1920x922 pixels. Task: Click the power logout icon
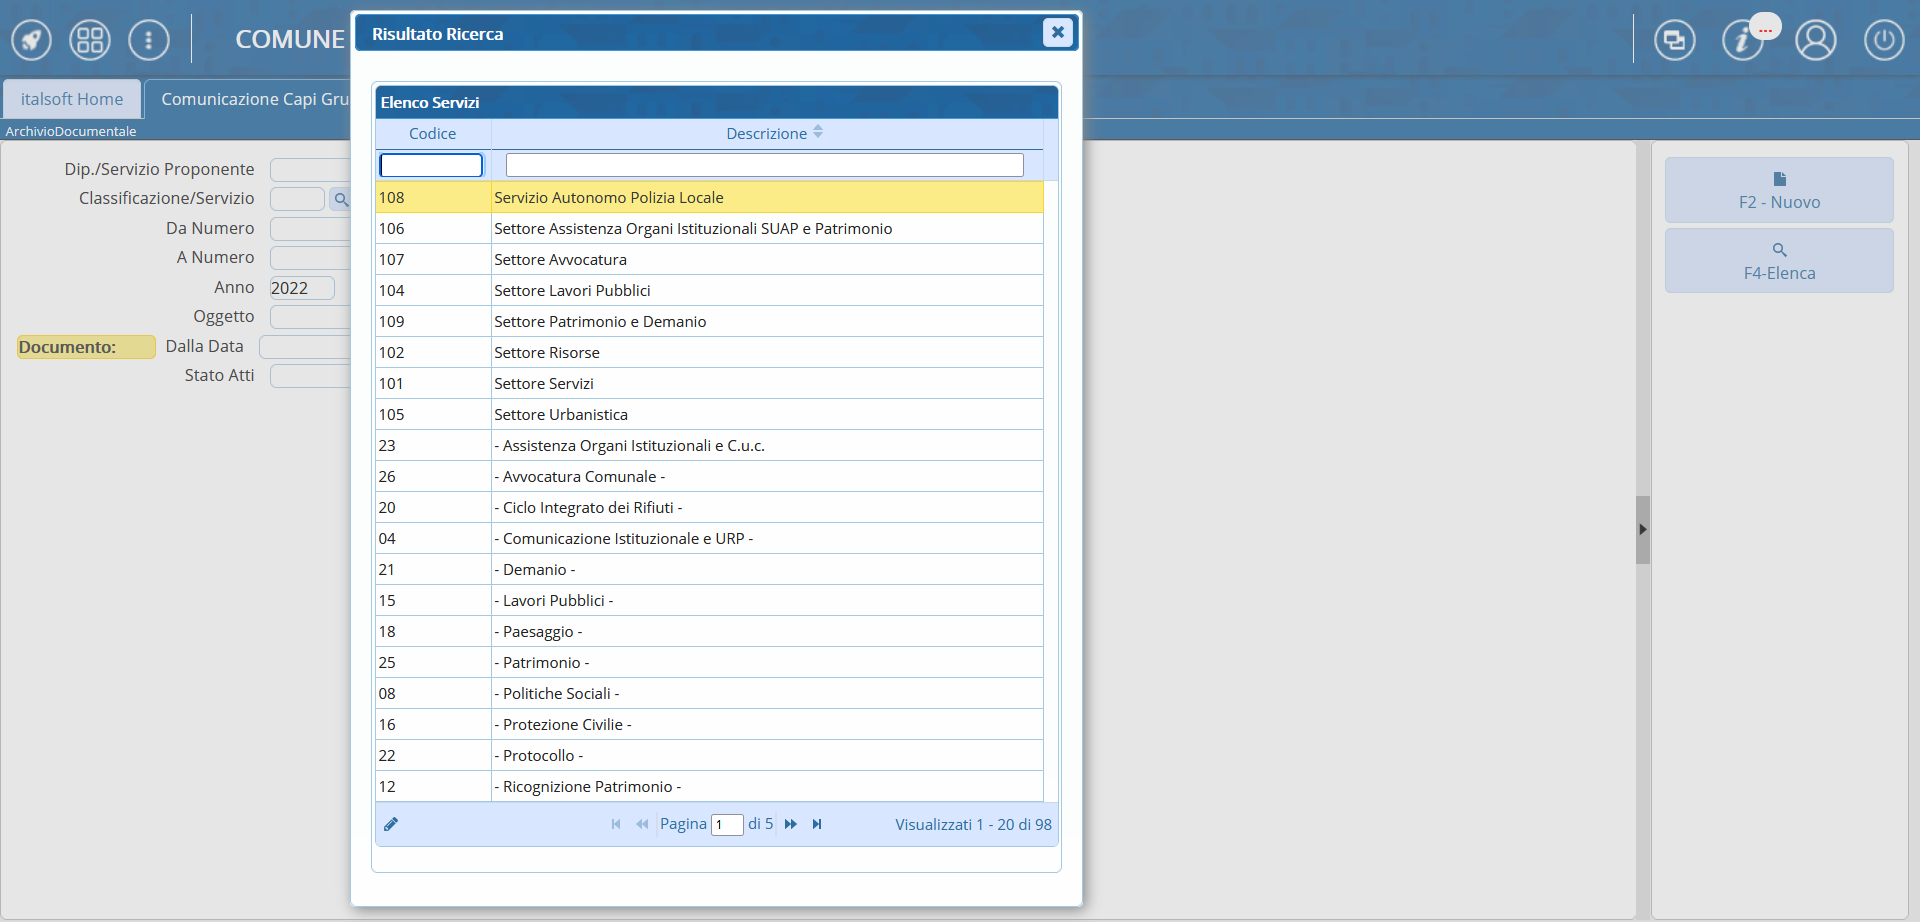pos(1883,40)
